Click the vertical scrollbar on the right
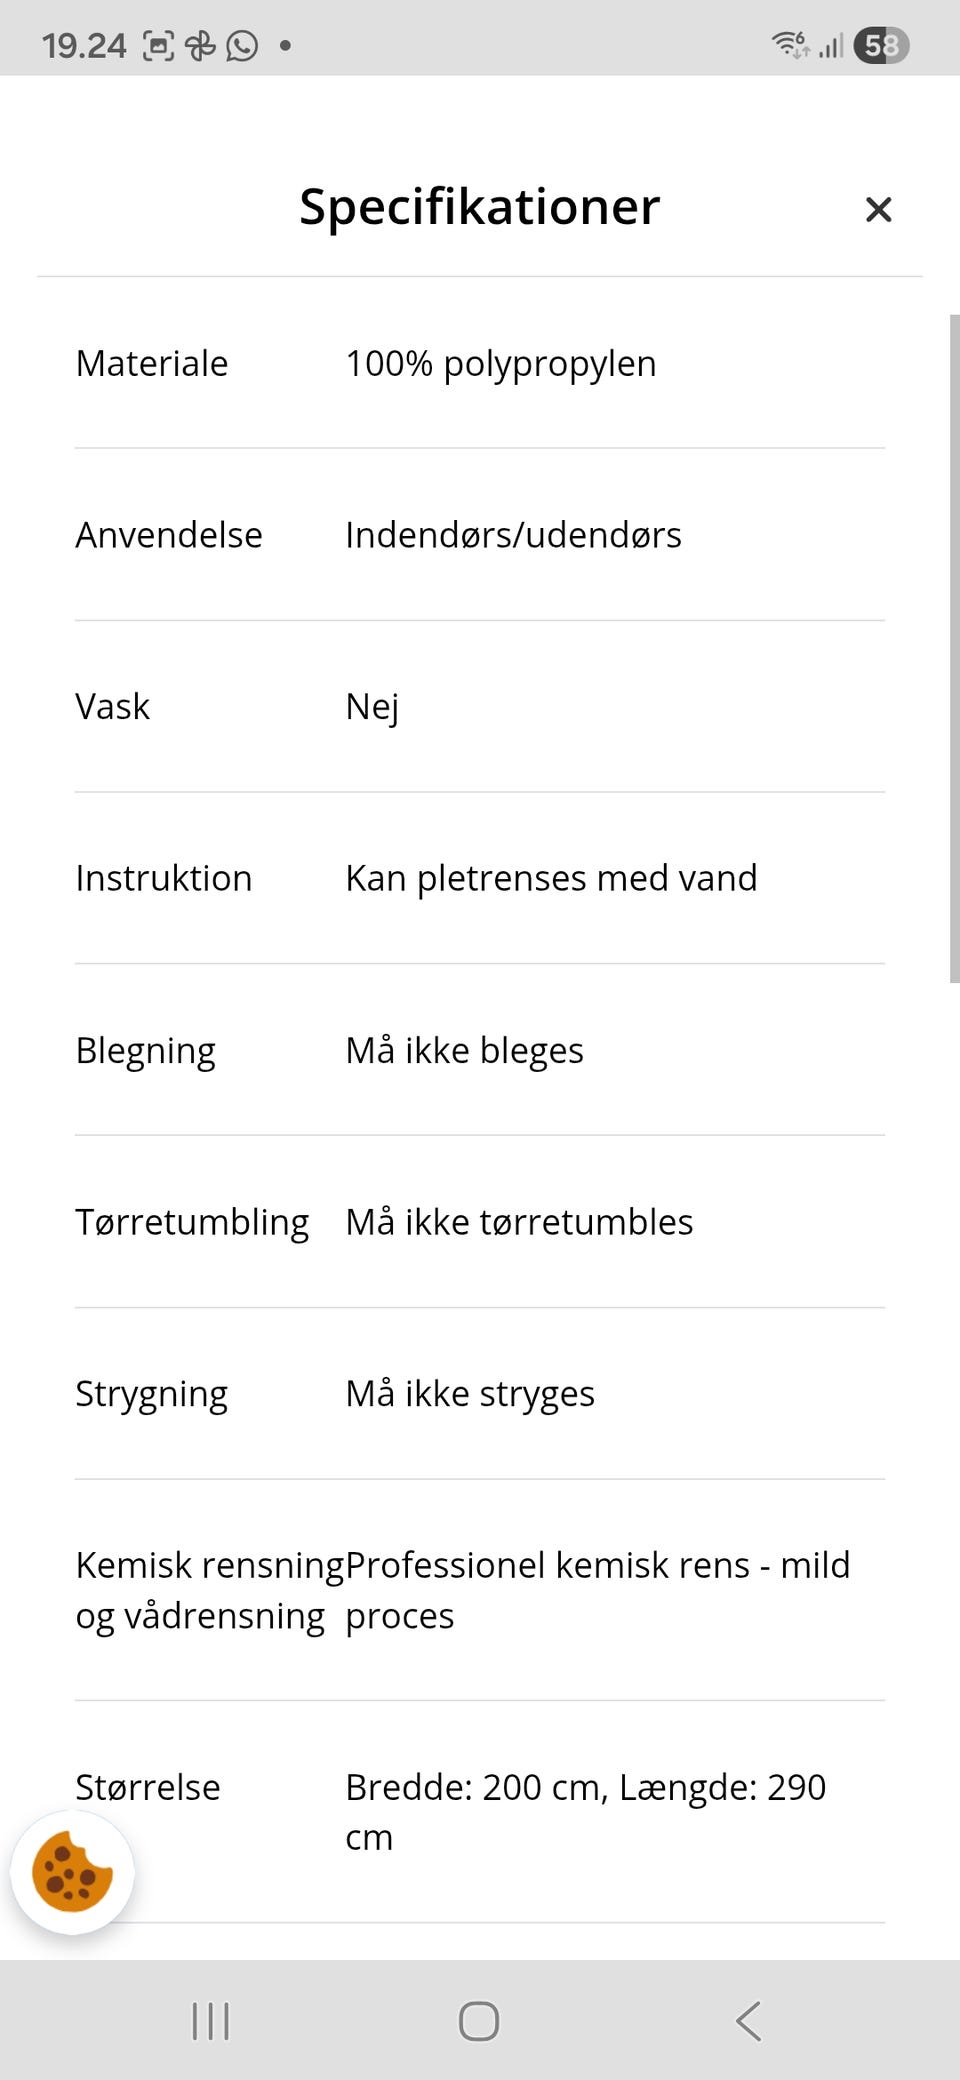Screen dimensions: 960x2080 (x=954, y=649)
